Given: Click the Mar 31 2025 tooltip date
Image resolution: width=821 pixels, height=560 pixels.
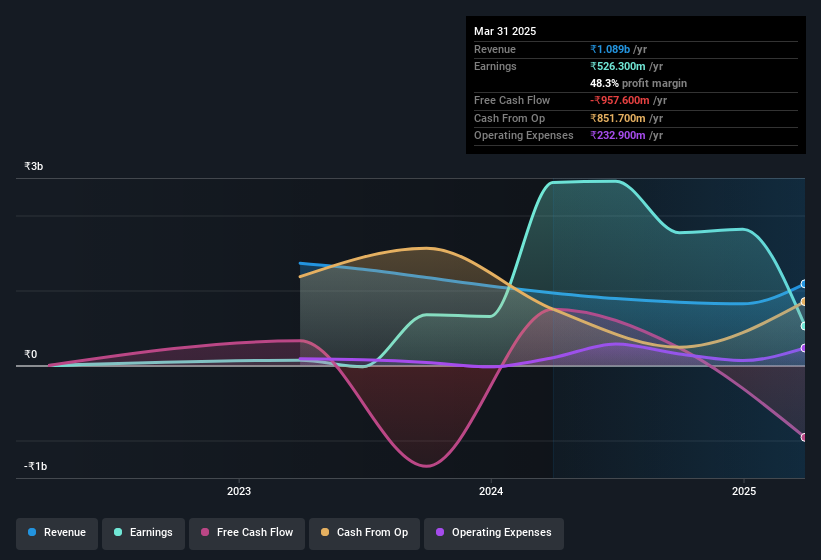Looking at the screenshot, I should click(505, 31).
